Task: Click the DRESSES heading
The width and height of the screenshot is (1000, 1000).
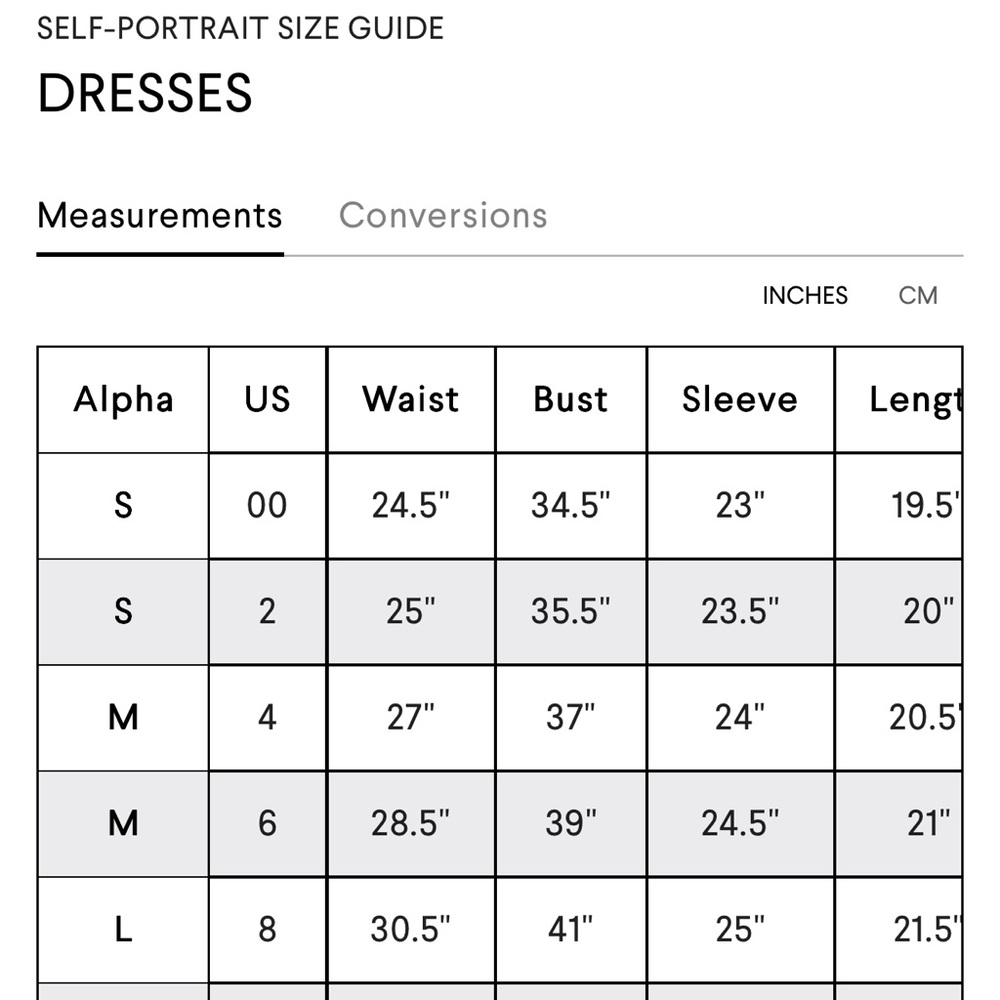Action: [145, 94]
